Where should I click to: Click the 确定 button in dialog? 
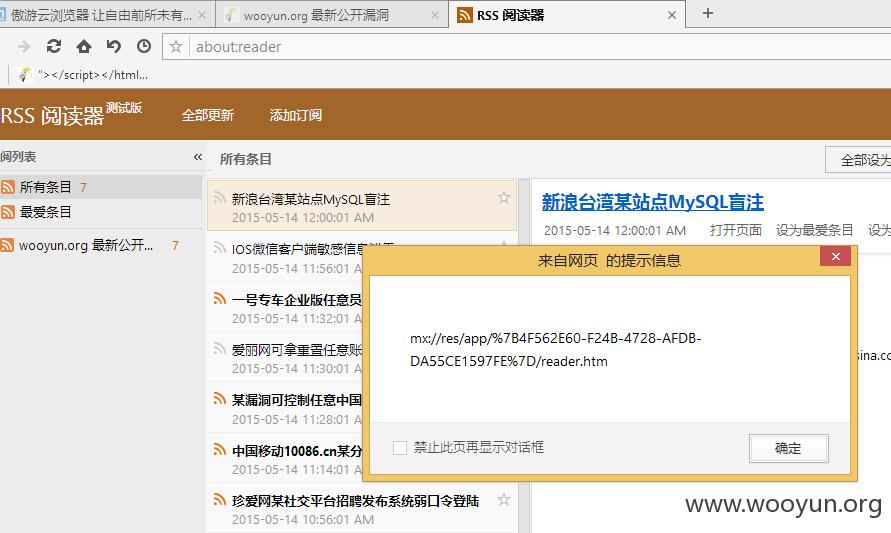[x=789, y=448]
